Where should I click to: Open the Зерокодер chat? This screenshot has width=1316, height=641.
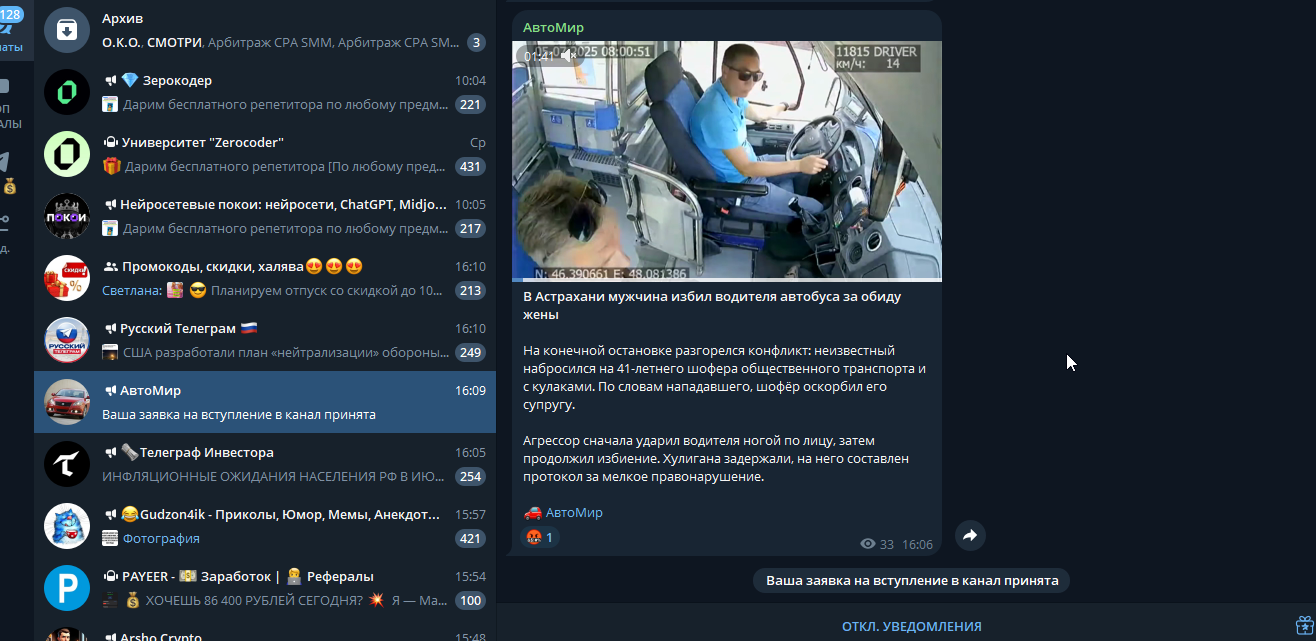(265, 92)
